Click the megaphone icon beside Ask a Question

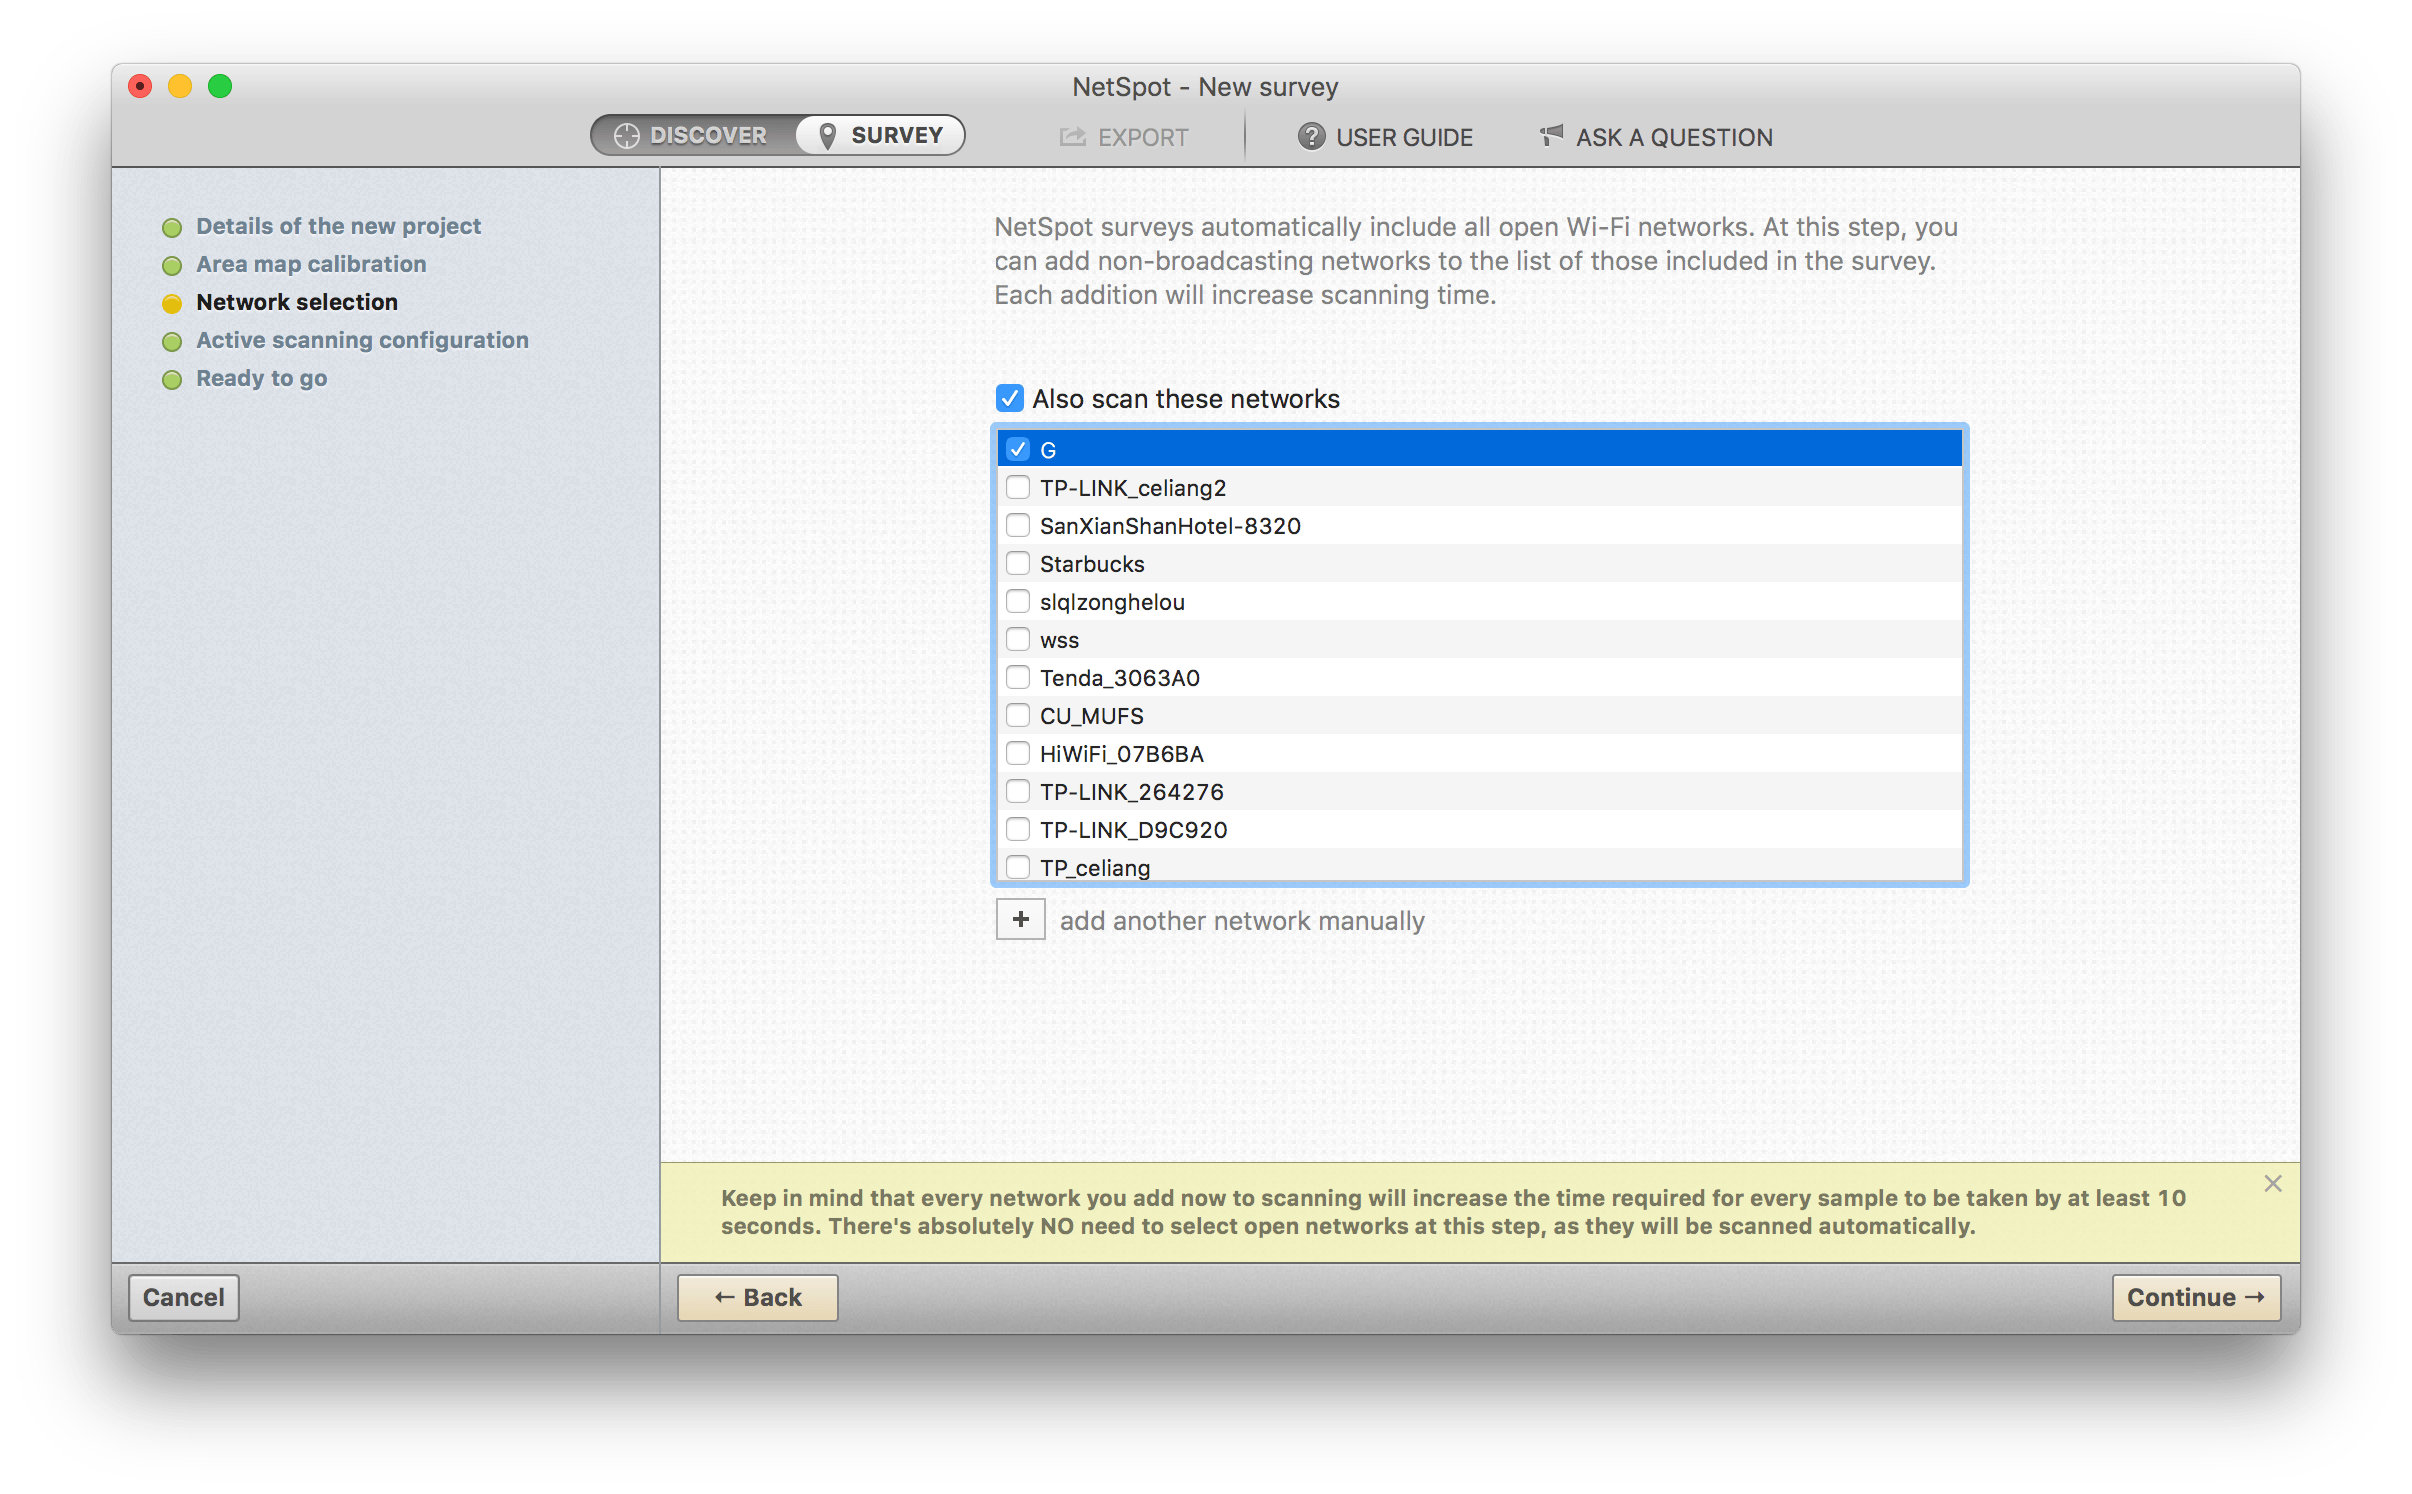[1551, 135]
